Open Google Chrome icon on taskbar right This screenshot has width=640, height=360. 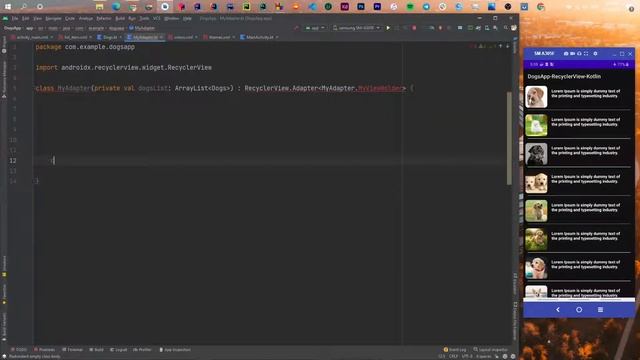click(x=540, y=7)
